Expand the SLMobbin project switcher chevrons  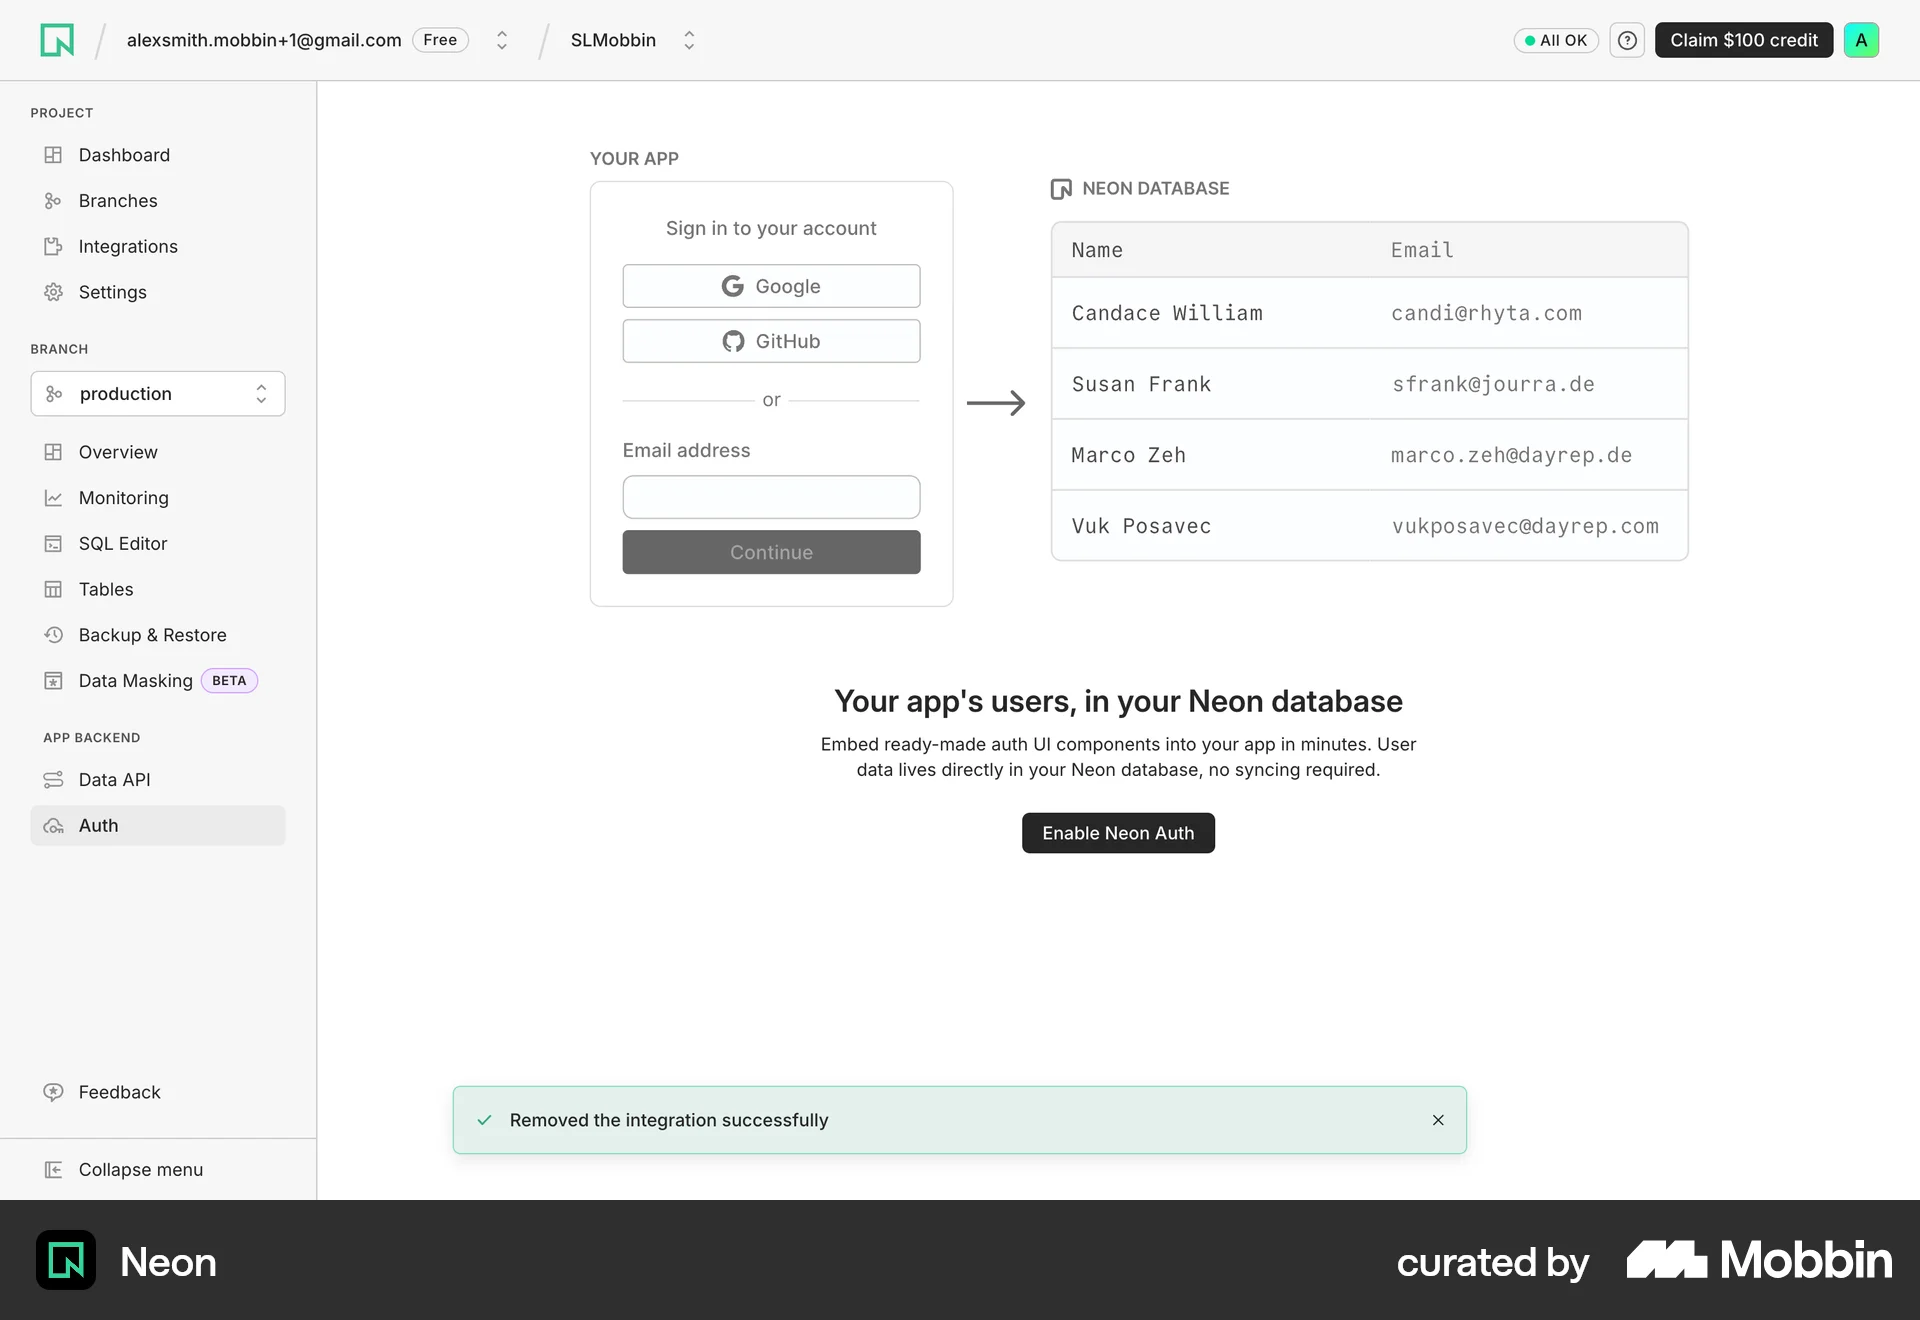(x=689, y=40)
